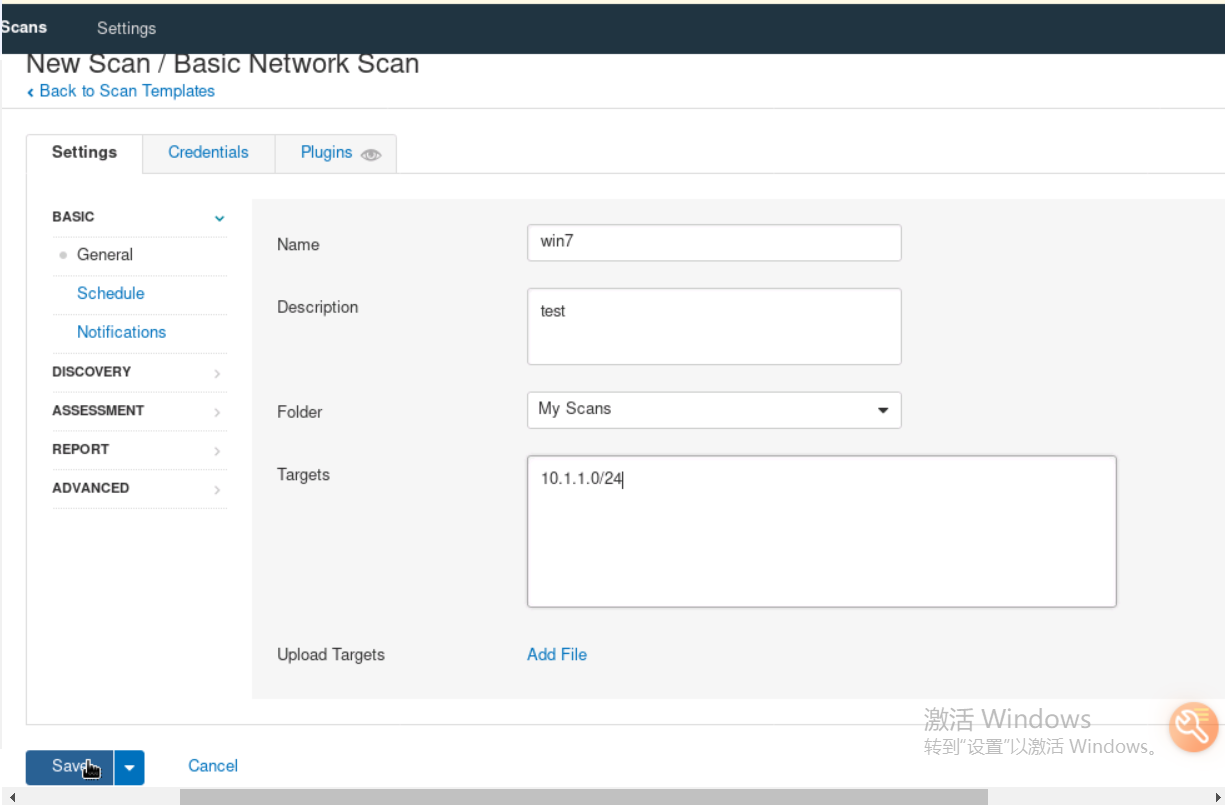Viewport: 1225px width, 805px height.
Task: Open Settings in the top navigation bar
Action: point(126,28)
